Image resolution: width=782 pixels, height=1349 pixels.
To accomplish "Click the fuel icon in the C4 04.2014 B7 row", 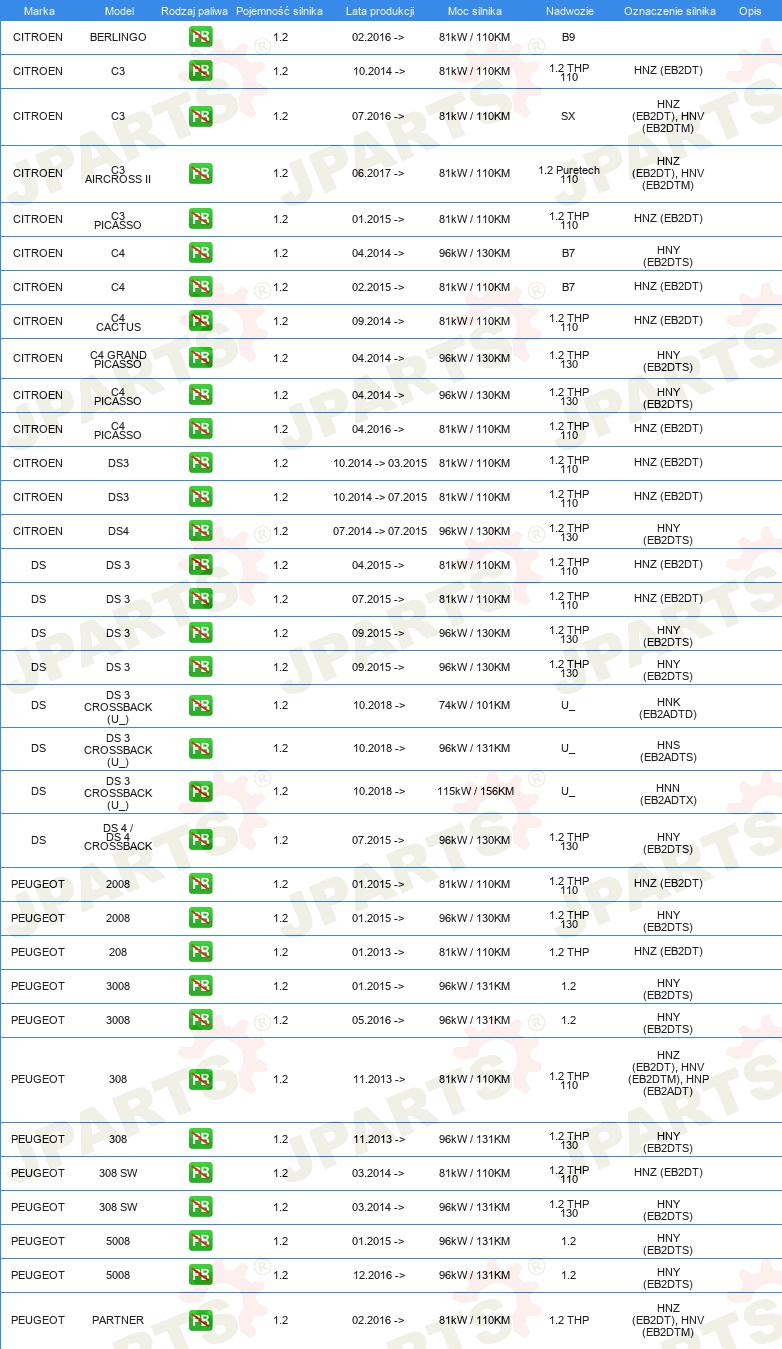I will tap(200, 254).
